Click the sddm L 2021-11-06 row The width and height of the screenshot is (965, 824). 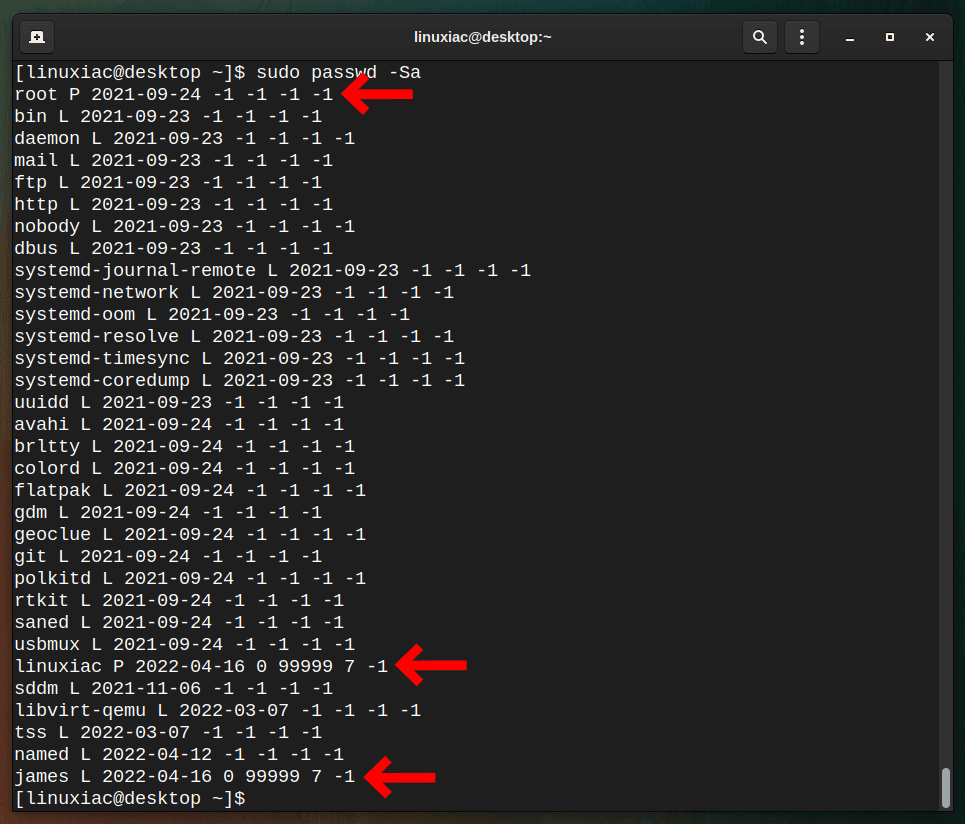[174, 689]
